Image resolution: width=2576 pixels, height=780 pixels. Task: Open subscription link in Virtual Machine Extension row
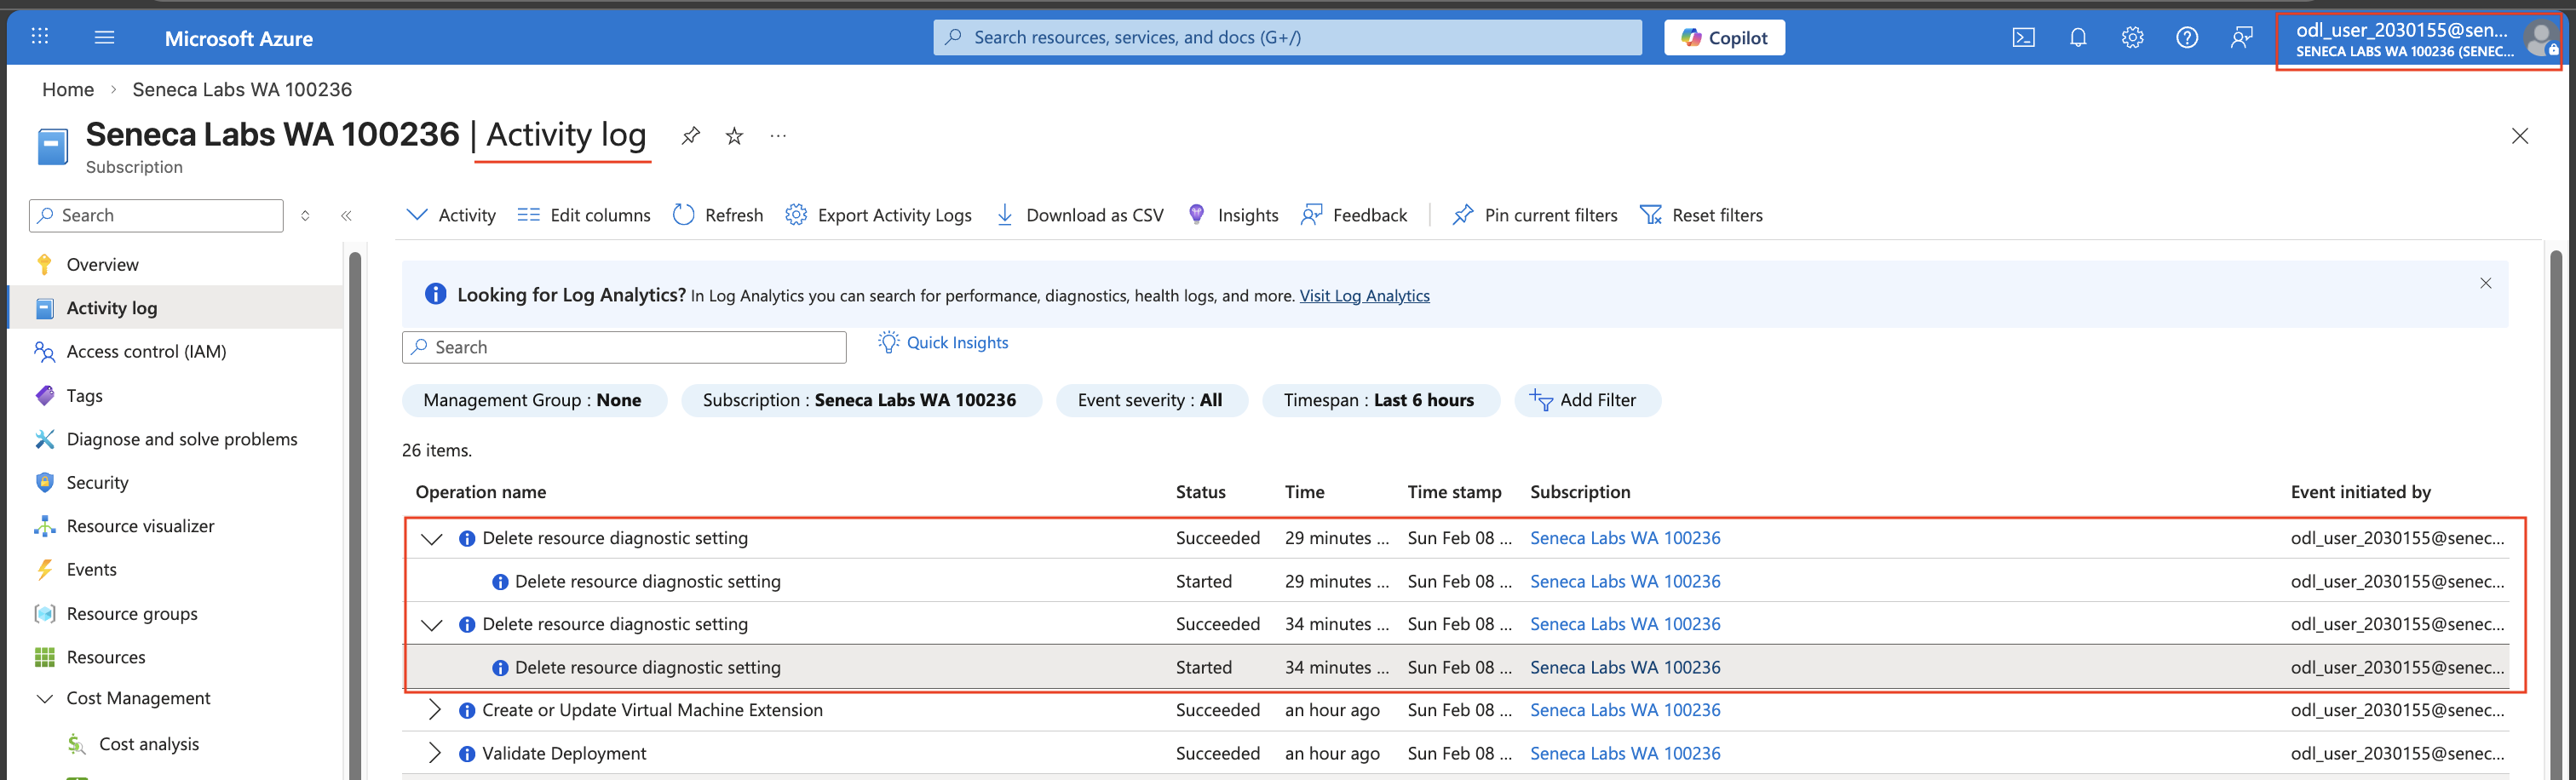coord(1625,710)
